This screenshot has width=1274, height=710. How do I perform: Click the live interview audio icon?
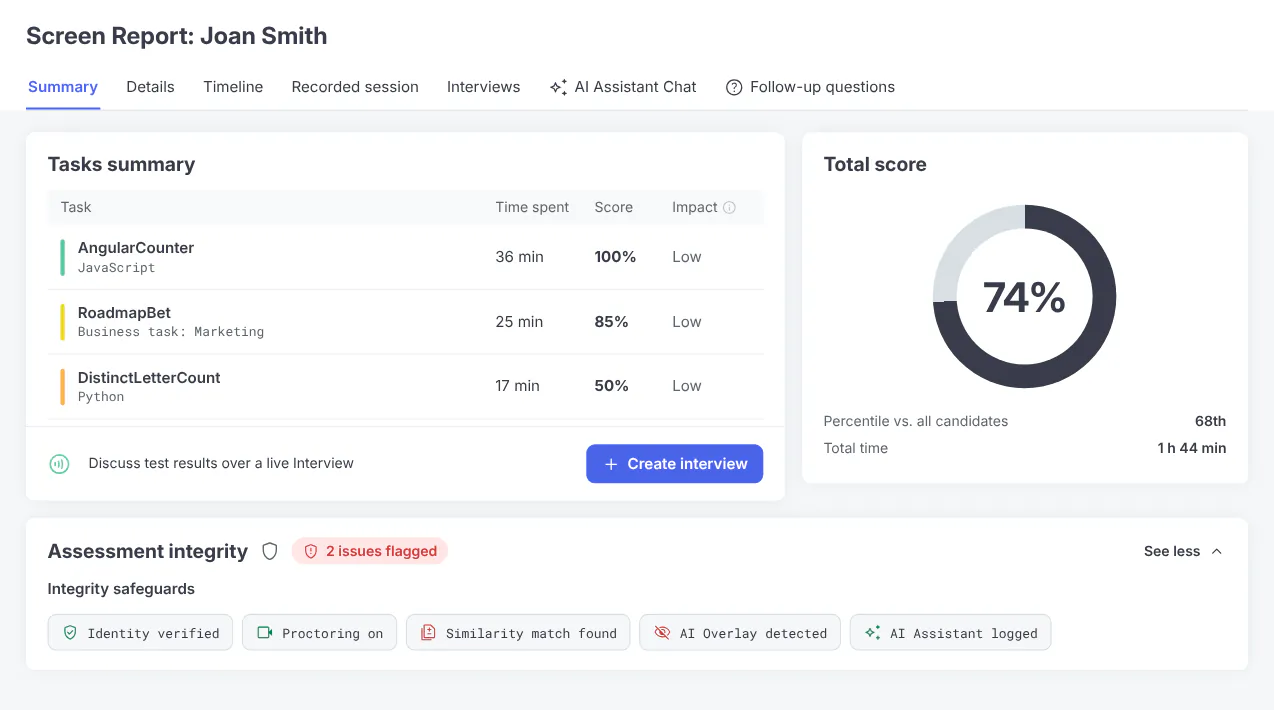[59, 464]
